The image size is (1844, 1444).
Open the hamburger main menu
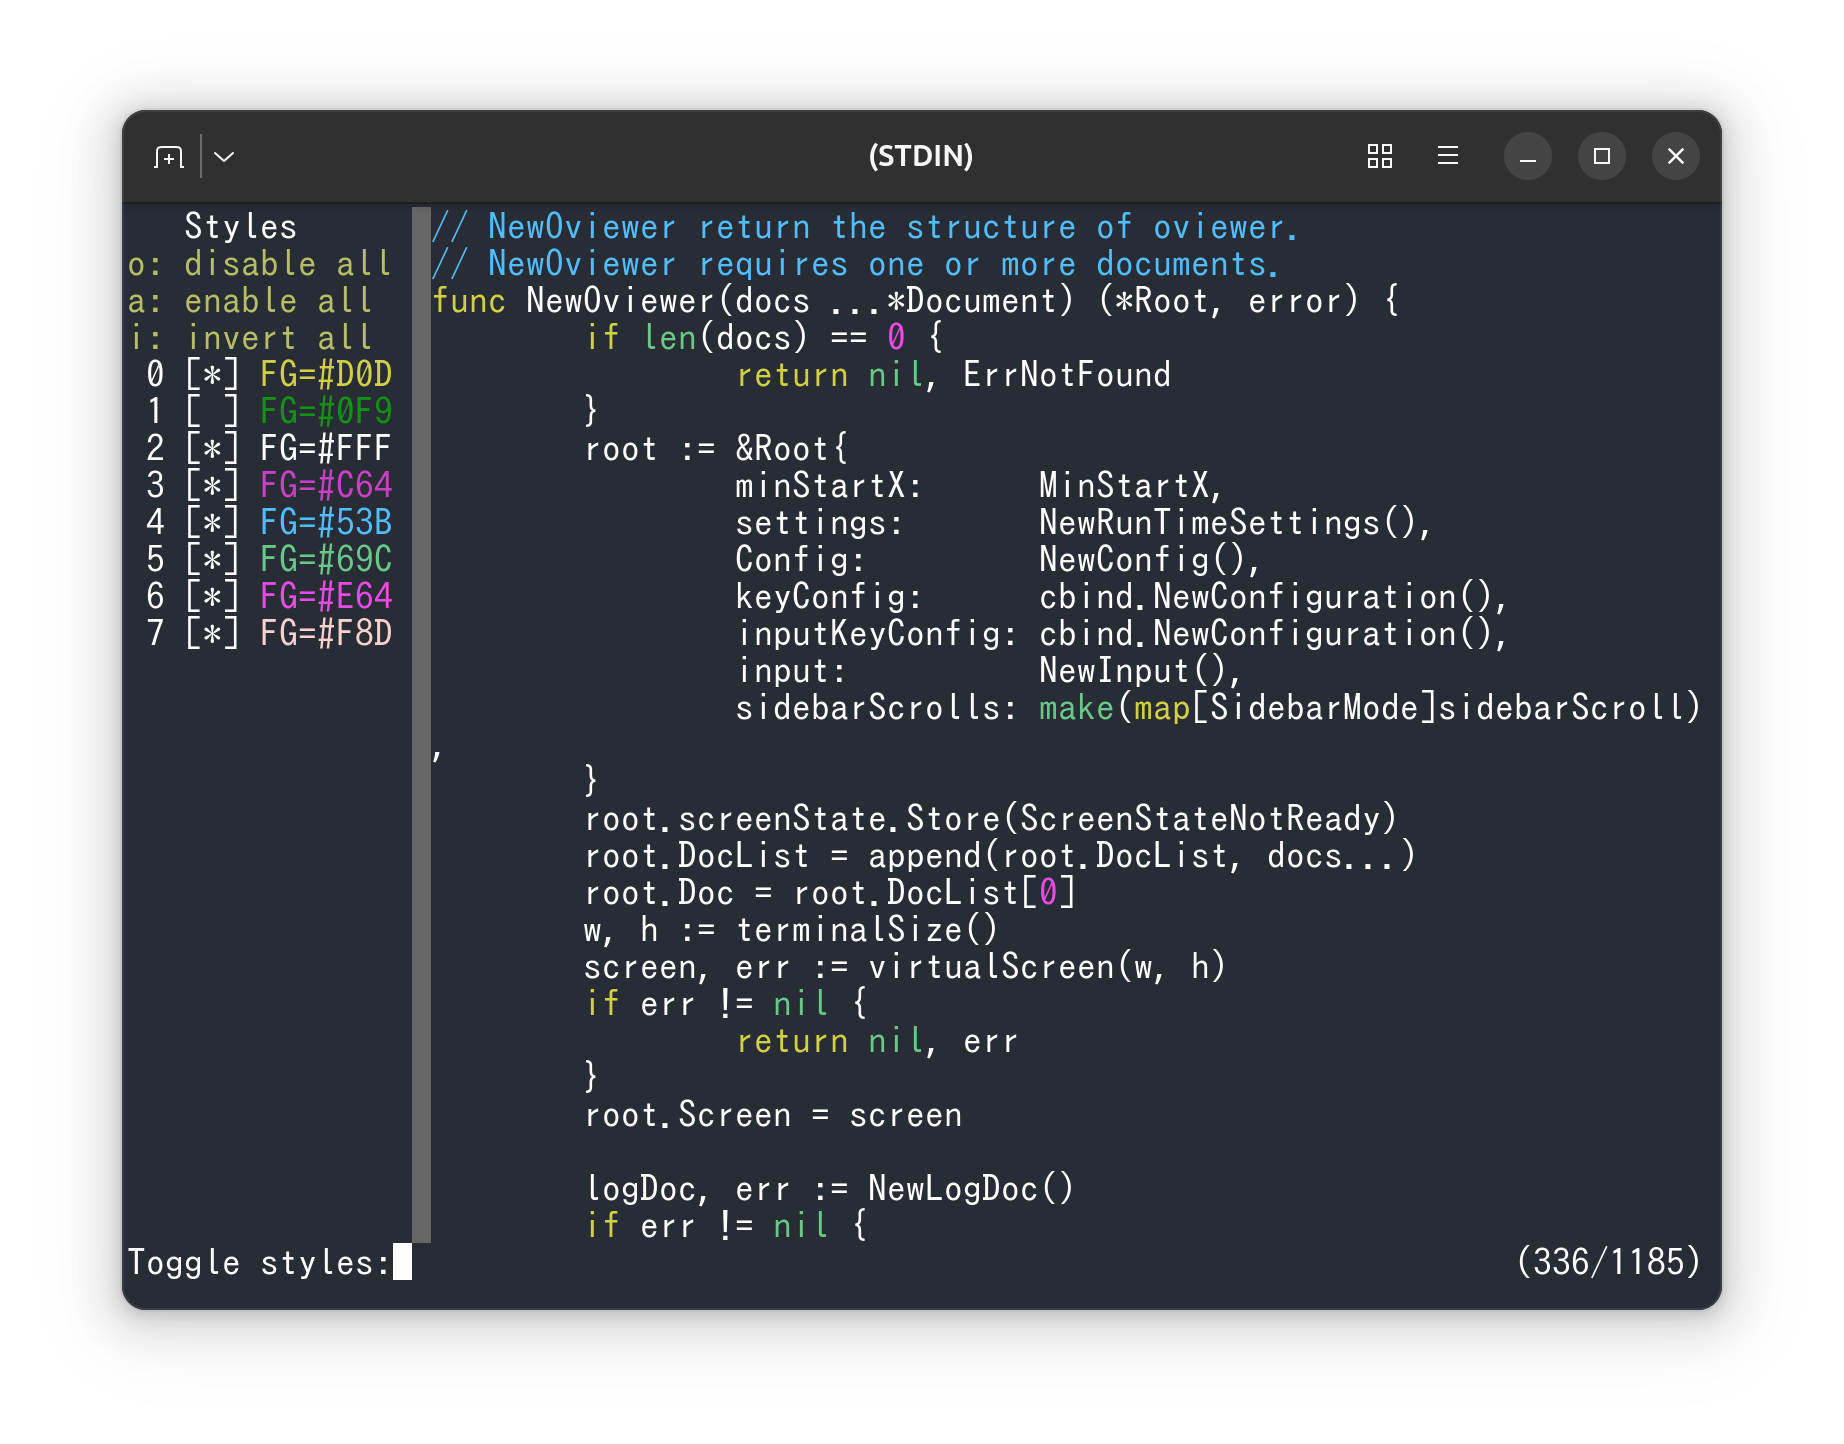[1448, 157]
